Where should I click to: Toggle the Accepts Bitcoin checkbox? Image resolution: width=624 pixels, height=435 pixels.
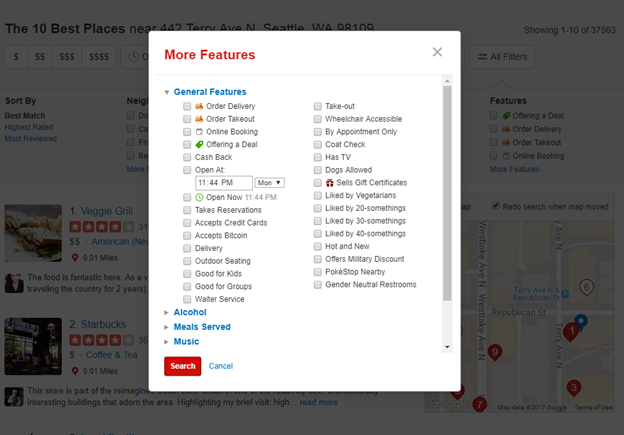pos(187,235)
